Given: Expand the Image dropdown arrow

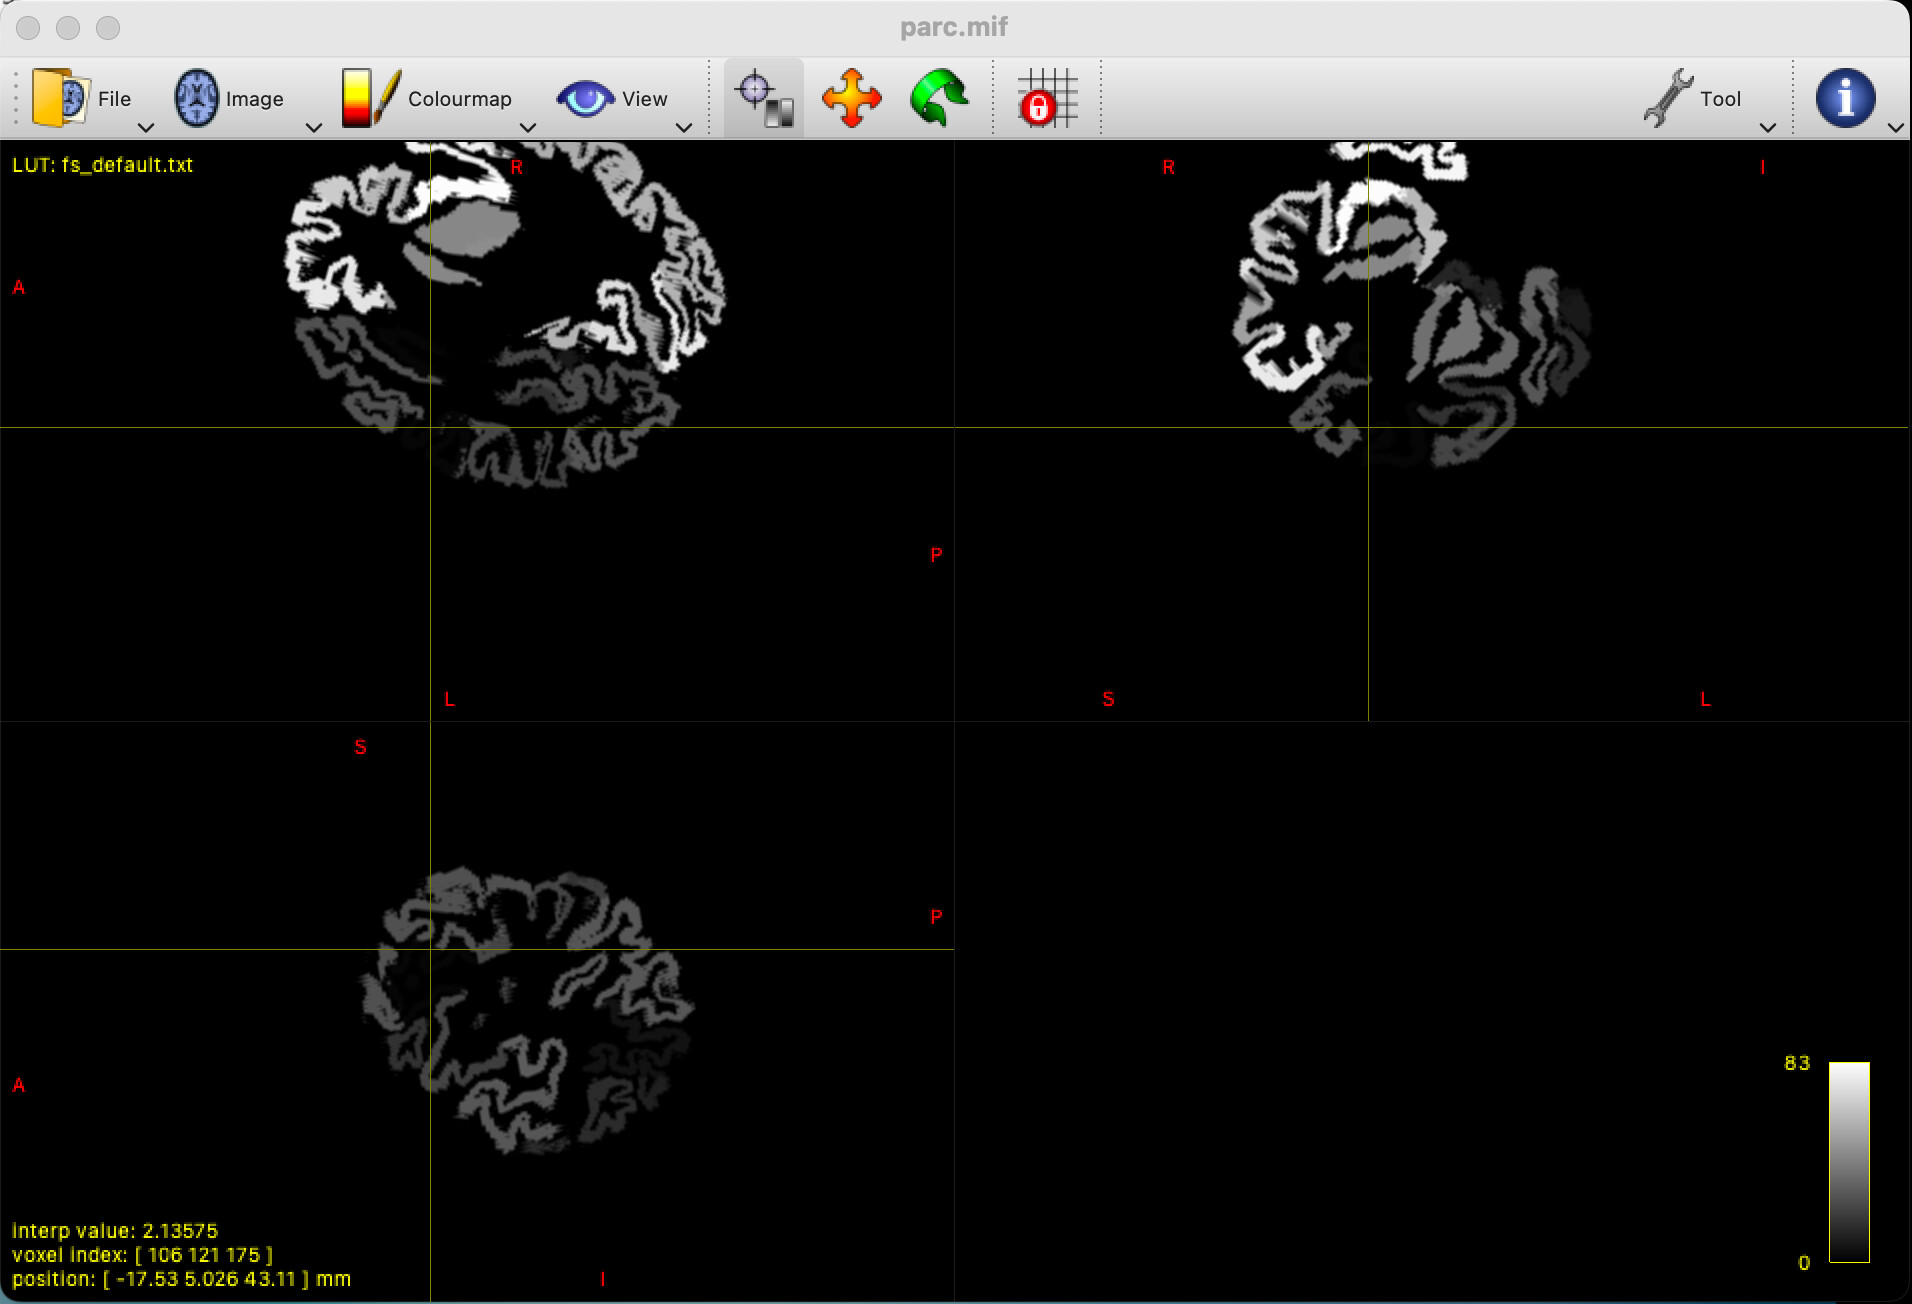Looking at the screenshot, I should [x=314, y=127].
